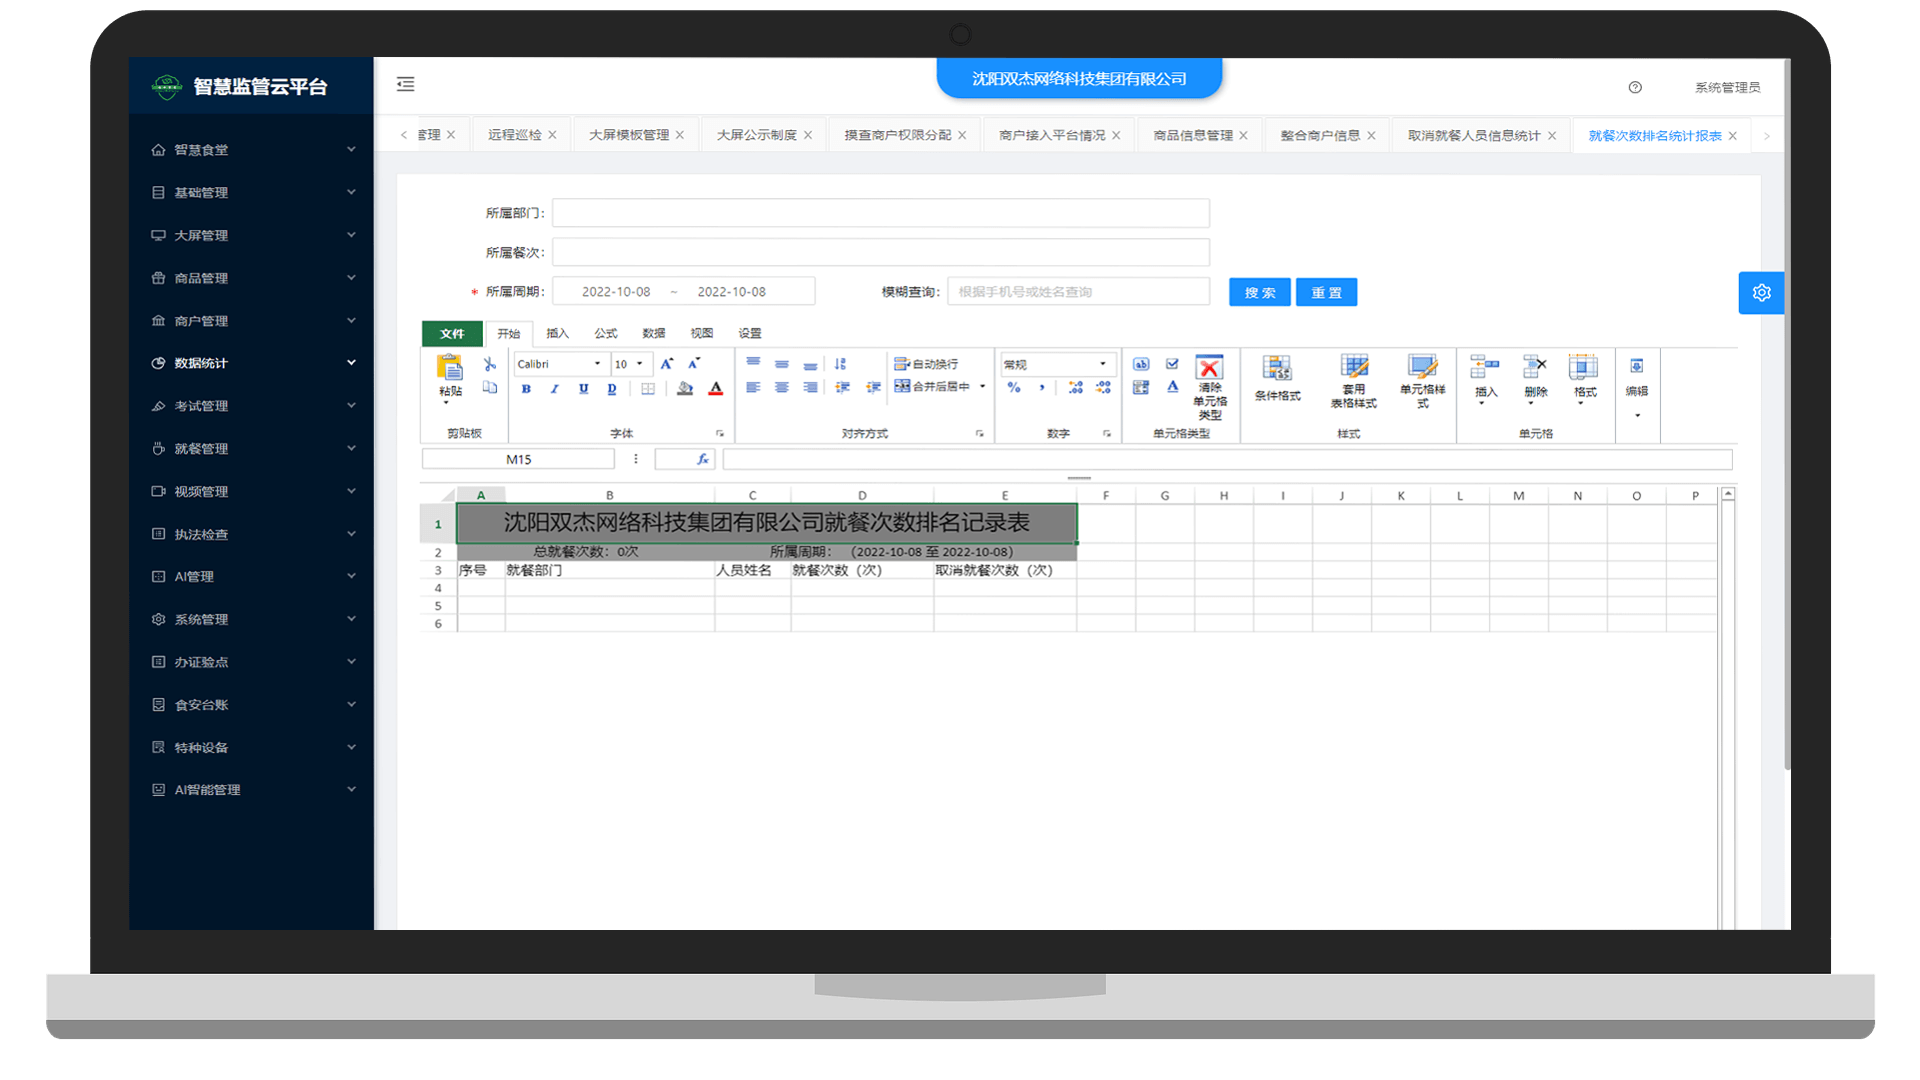Toggle middle vertical alignment
Viewport: 1920px width, 1080px height.
pos(782,364)
